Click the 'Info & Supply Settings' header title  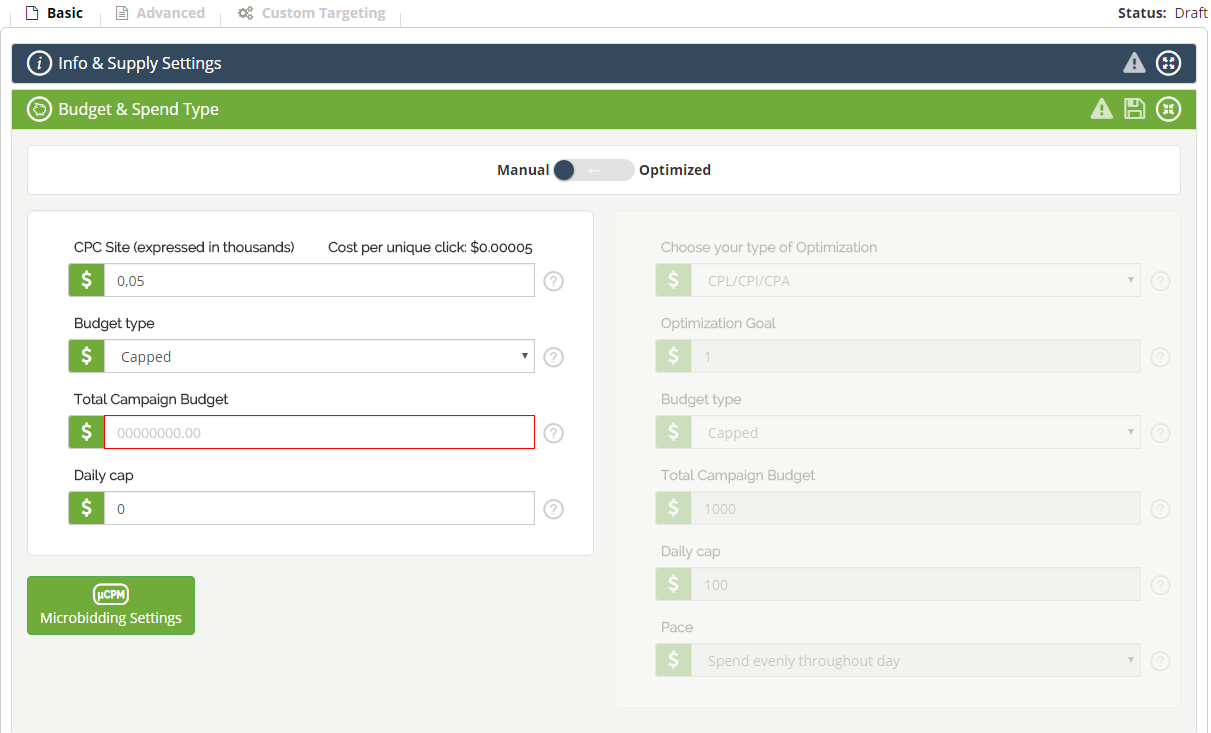click(140, 63)
